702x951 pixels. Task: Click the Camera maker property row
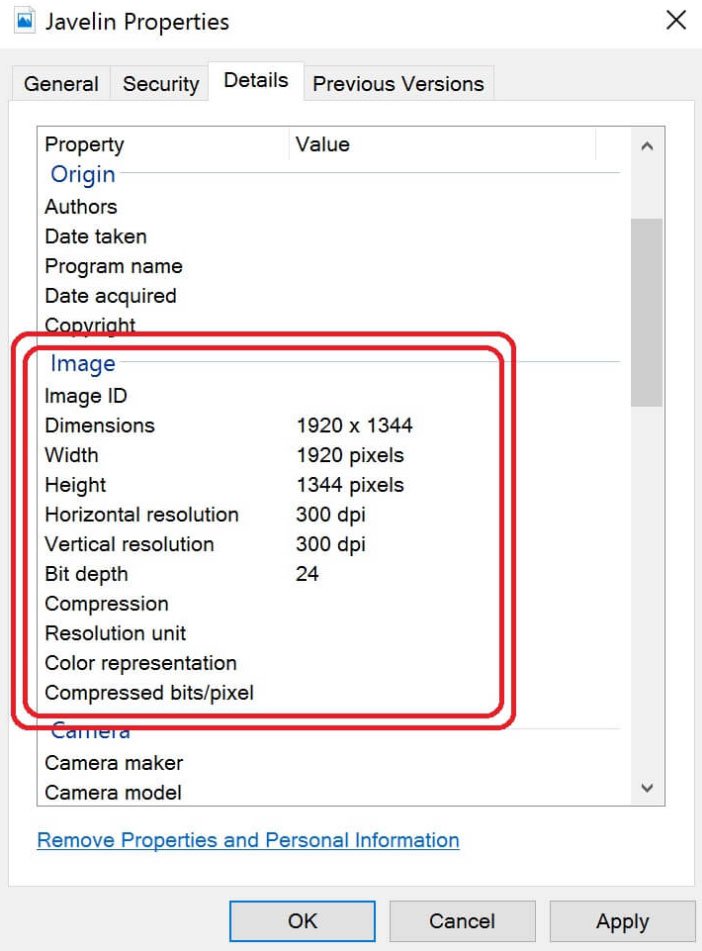coord(112,762)
